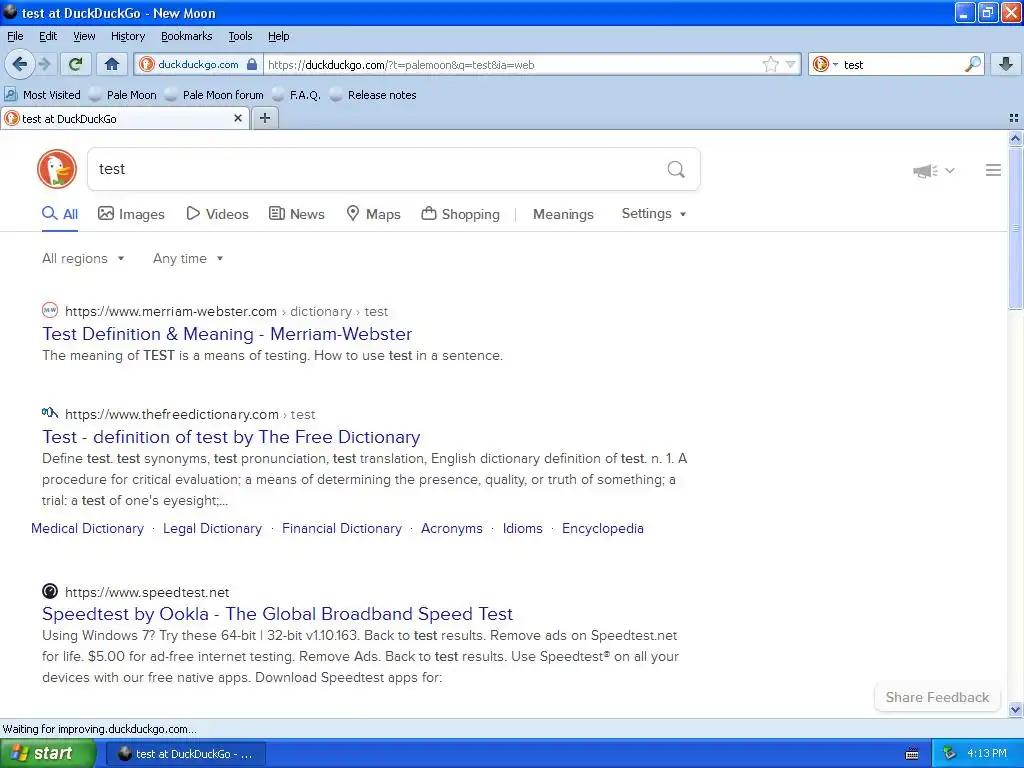Switch to the Shopping results tab
The image size is (1024, 768).
point(460,214)
